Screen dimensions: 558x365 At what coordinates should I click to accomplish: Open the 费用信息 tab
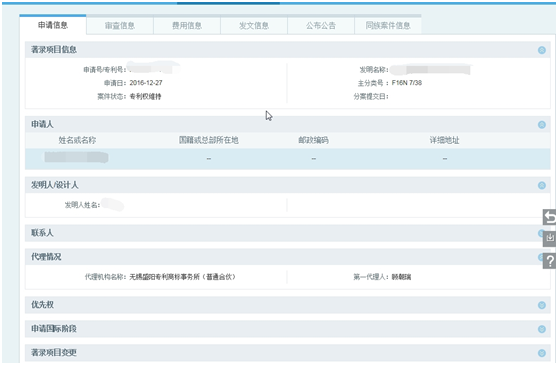click(x=187, y=26)
